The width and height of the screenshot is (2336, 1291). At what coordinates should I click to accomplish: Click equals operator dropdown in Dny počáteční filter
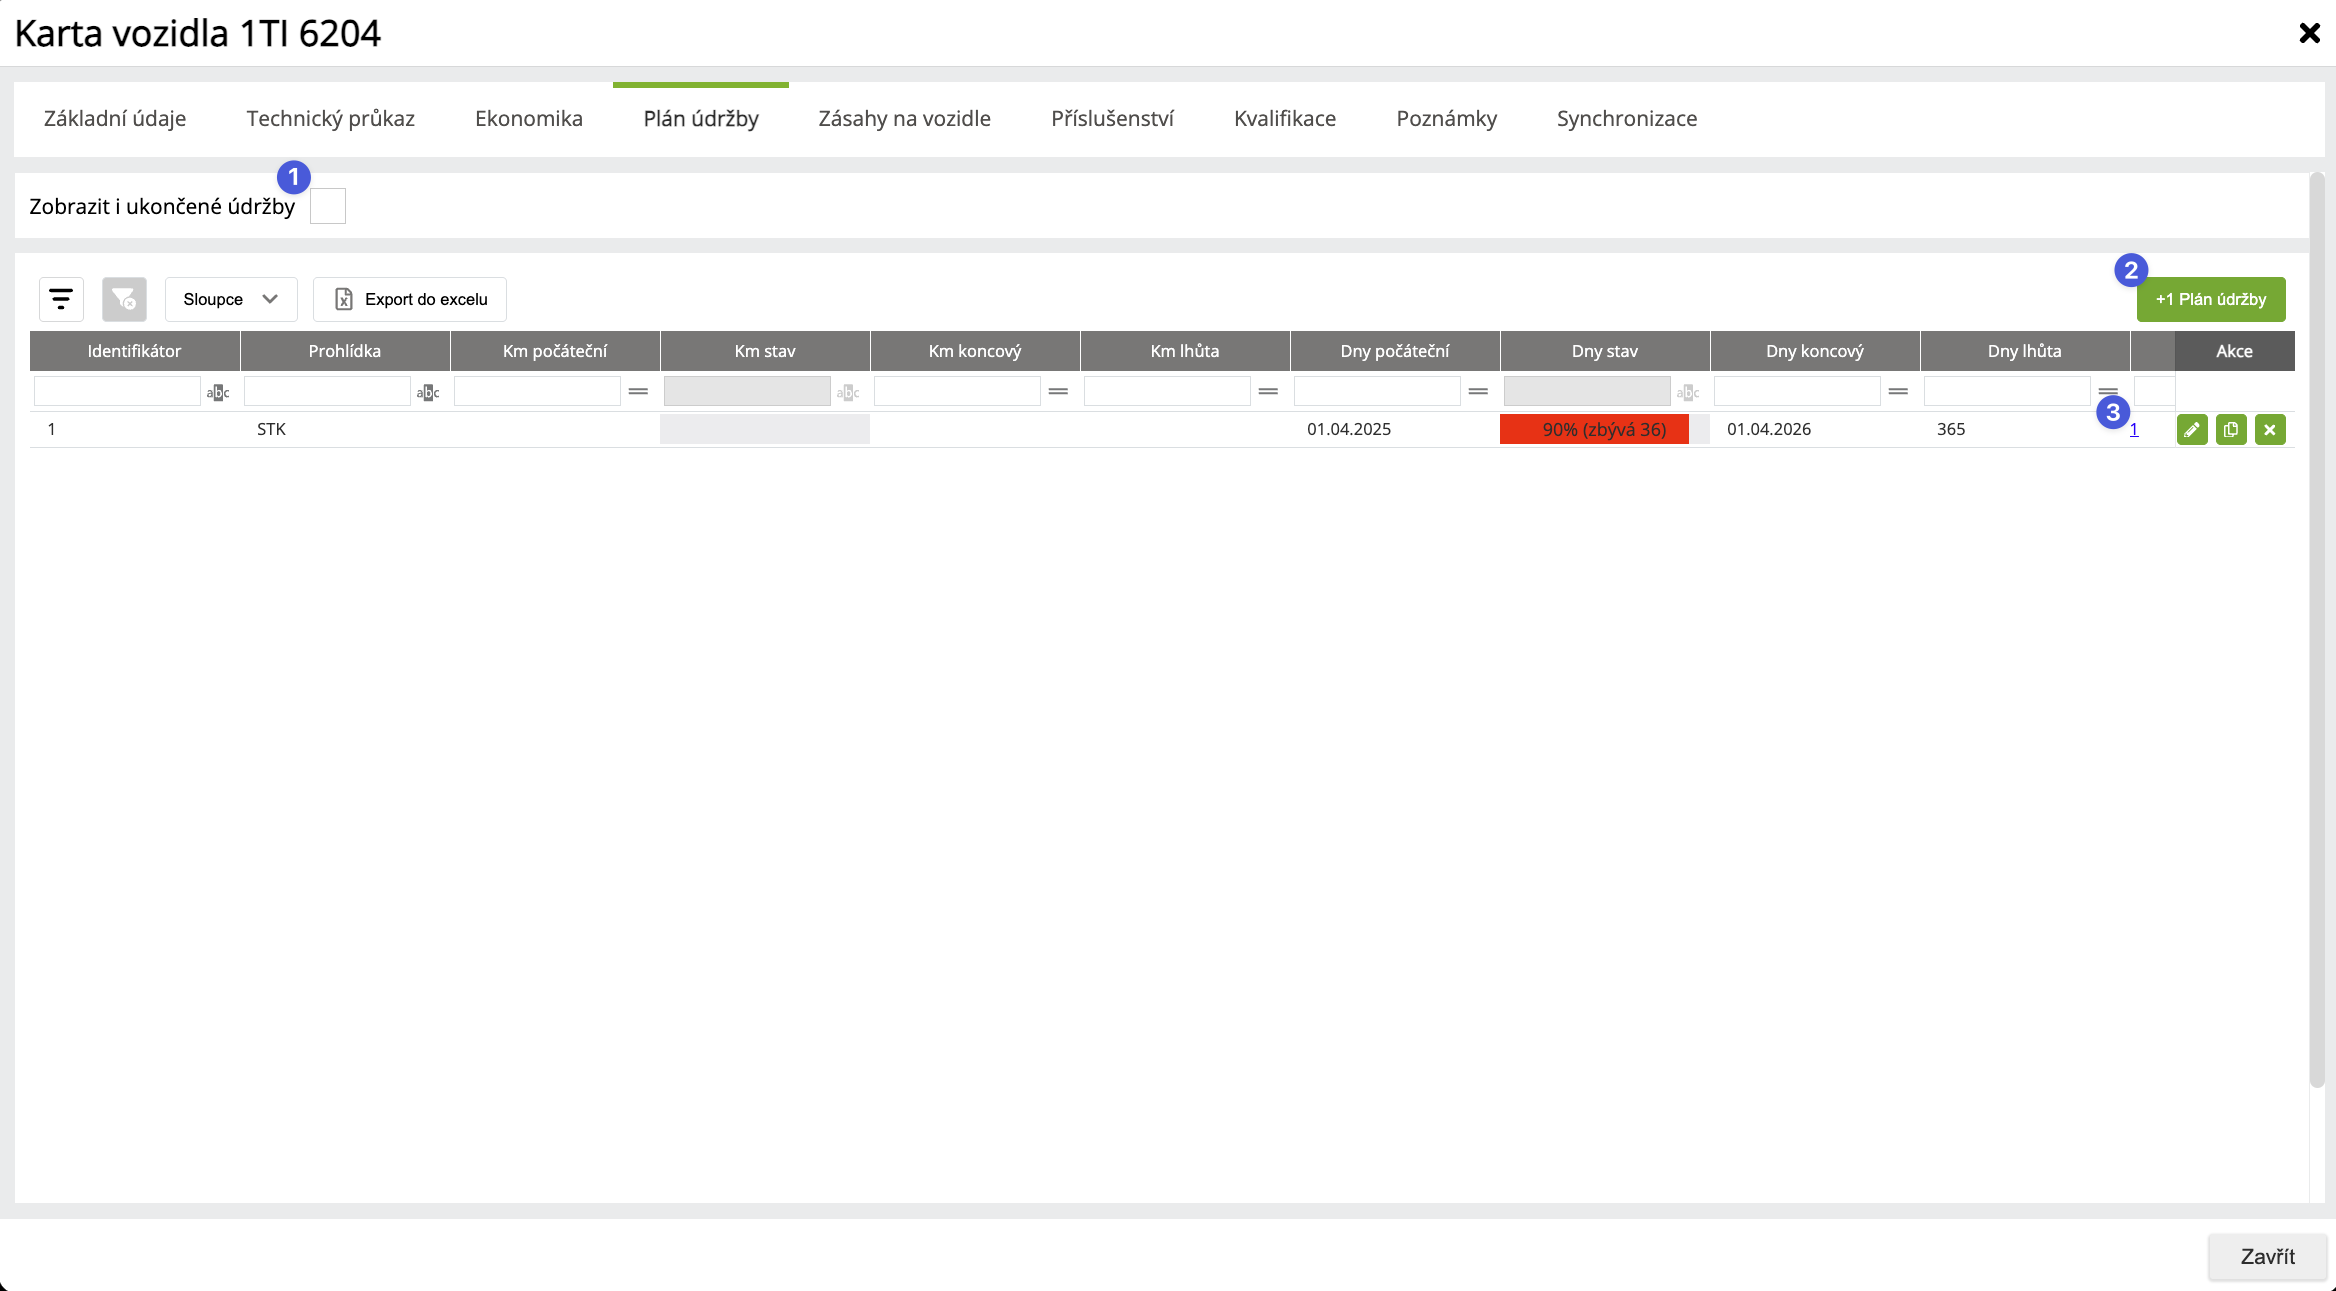click(x=1478, y=392)
